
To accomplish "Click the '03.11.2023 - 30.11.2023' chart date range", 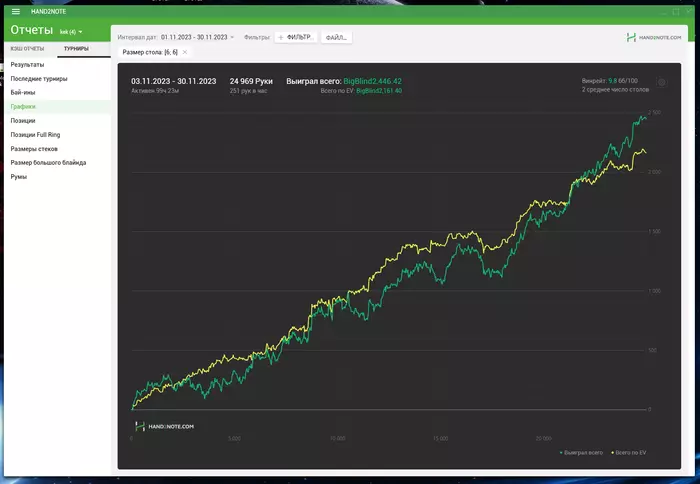I will tap(174, 81).
